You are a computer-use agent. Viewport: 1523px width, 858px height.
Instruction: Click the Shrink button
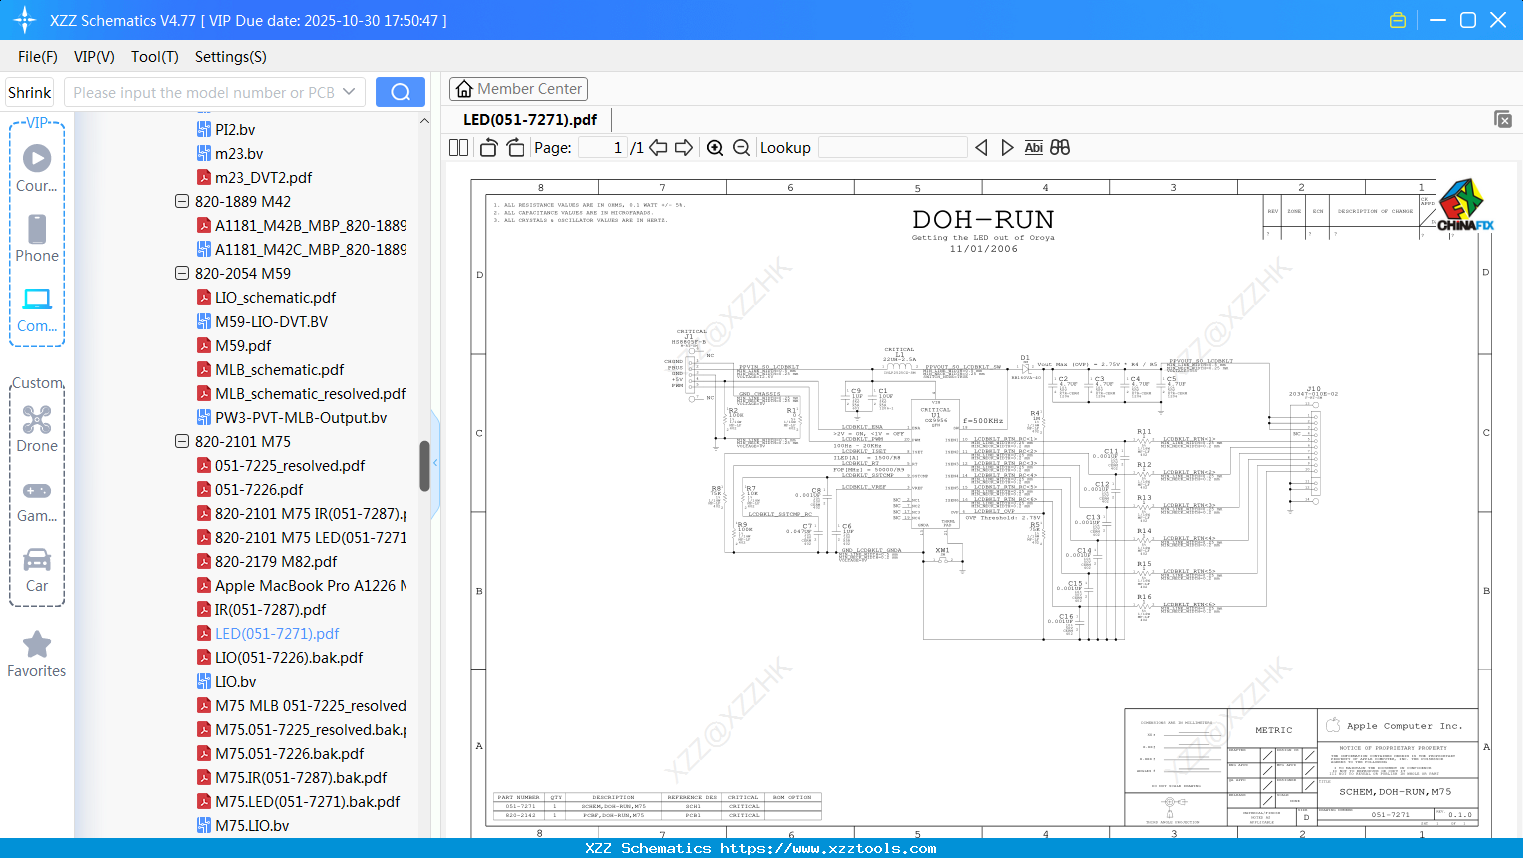pyautogui.click(x=30, y=92)
